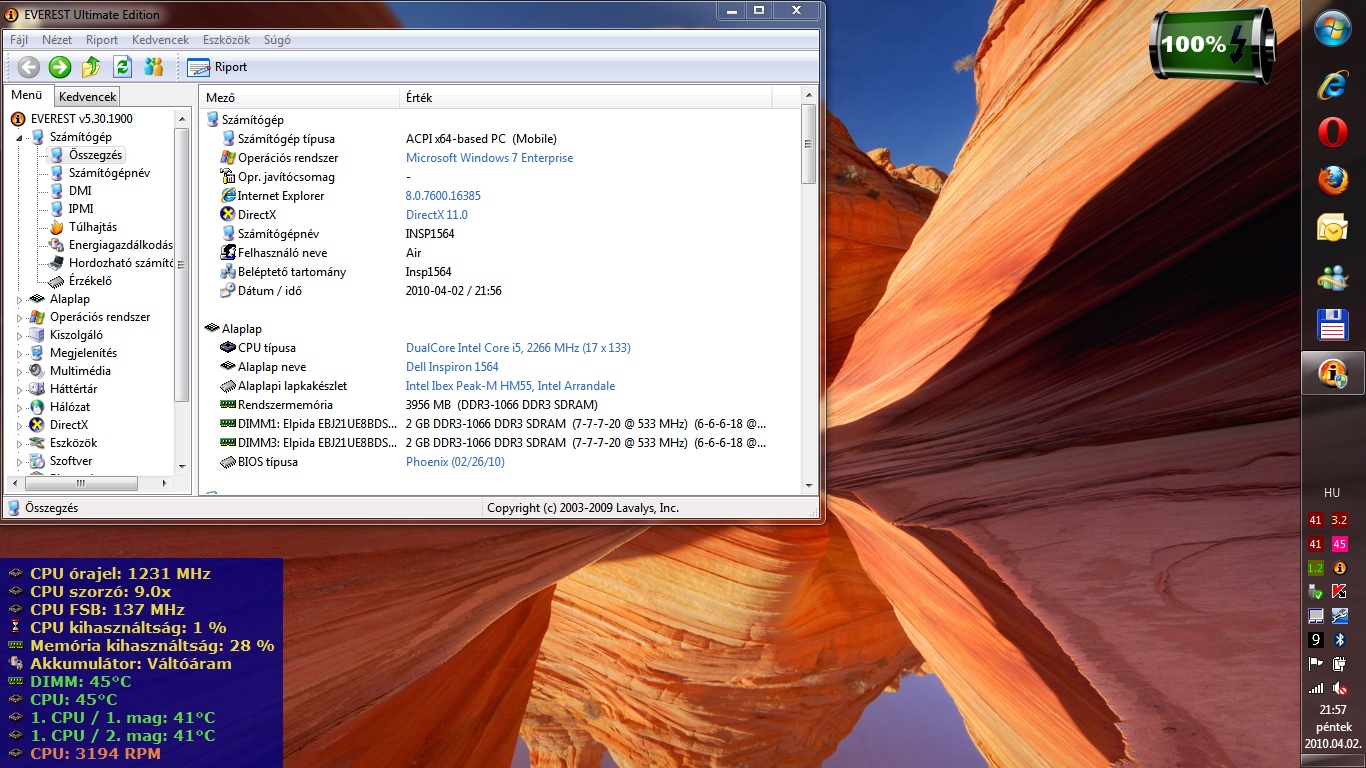
Task: Switch to the Kedvencek tab
Action: coord(87,97)
